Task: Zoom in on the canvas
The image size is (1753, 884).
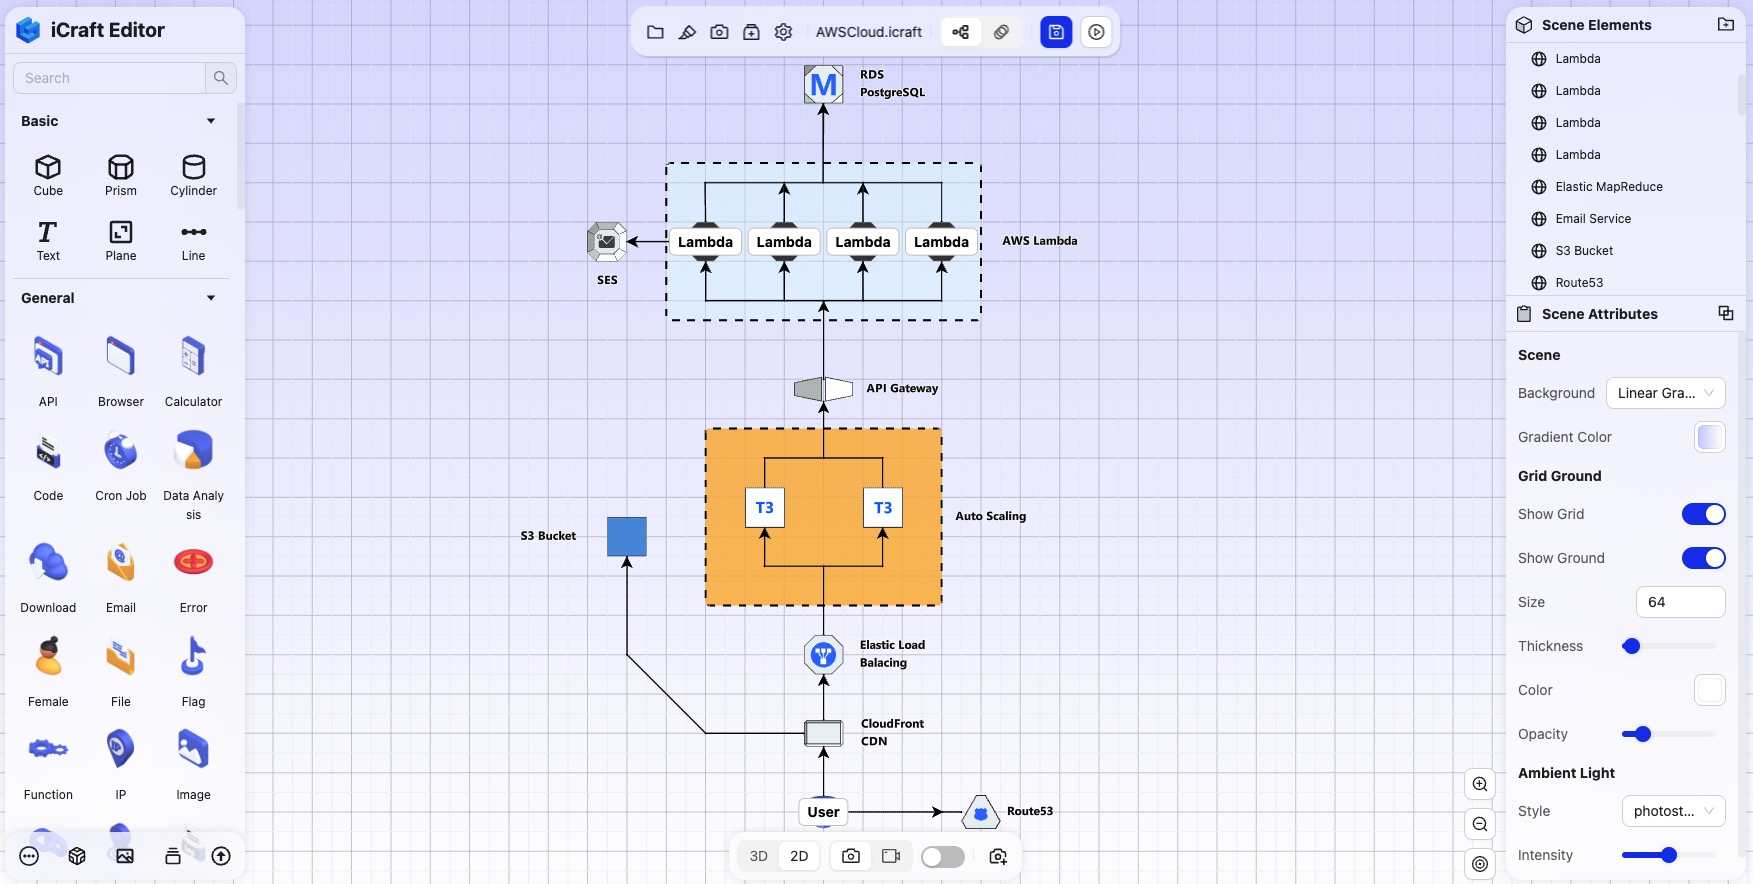Action: (1480, 784)
